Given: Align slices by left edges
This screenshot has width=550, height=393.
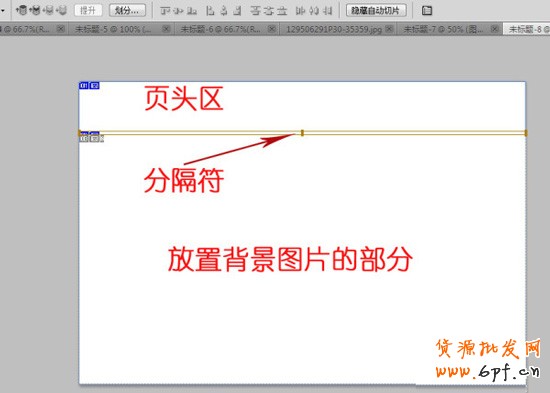Looking at the screenshot, I should pyautogui.click(x=210, y=11).
